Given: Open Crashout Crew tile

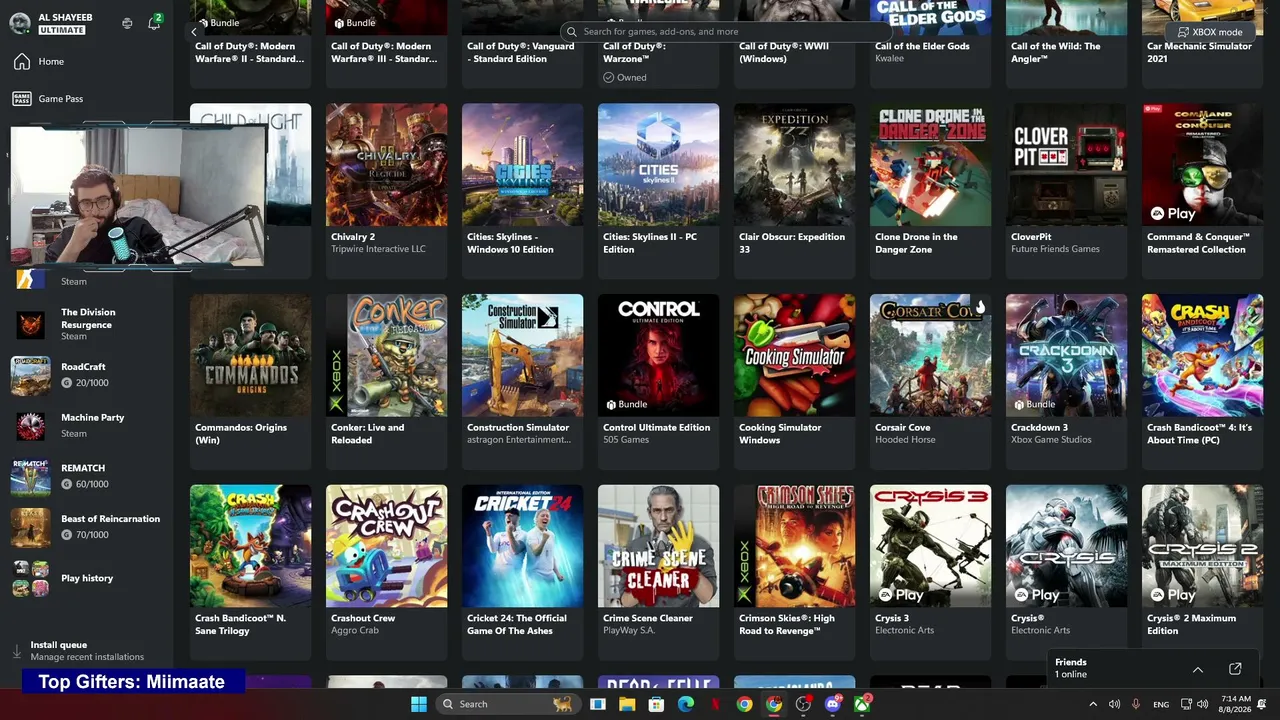Looking at the screenshot, I should tap(386, 572).
